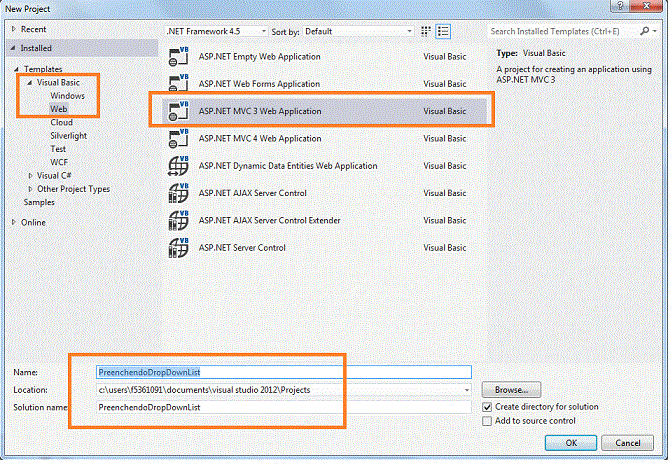Image resolution: width=668 pixels, height=460 pixels.
Task: Close the New Project dialog
Action: coord(647,6)
